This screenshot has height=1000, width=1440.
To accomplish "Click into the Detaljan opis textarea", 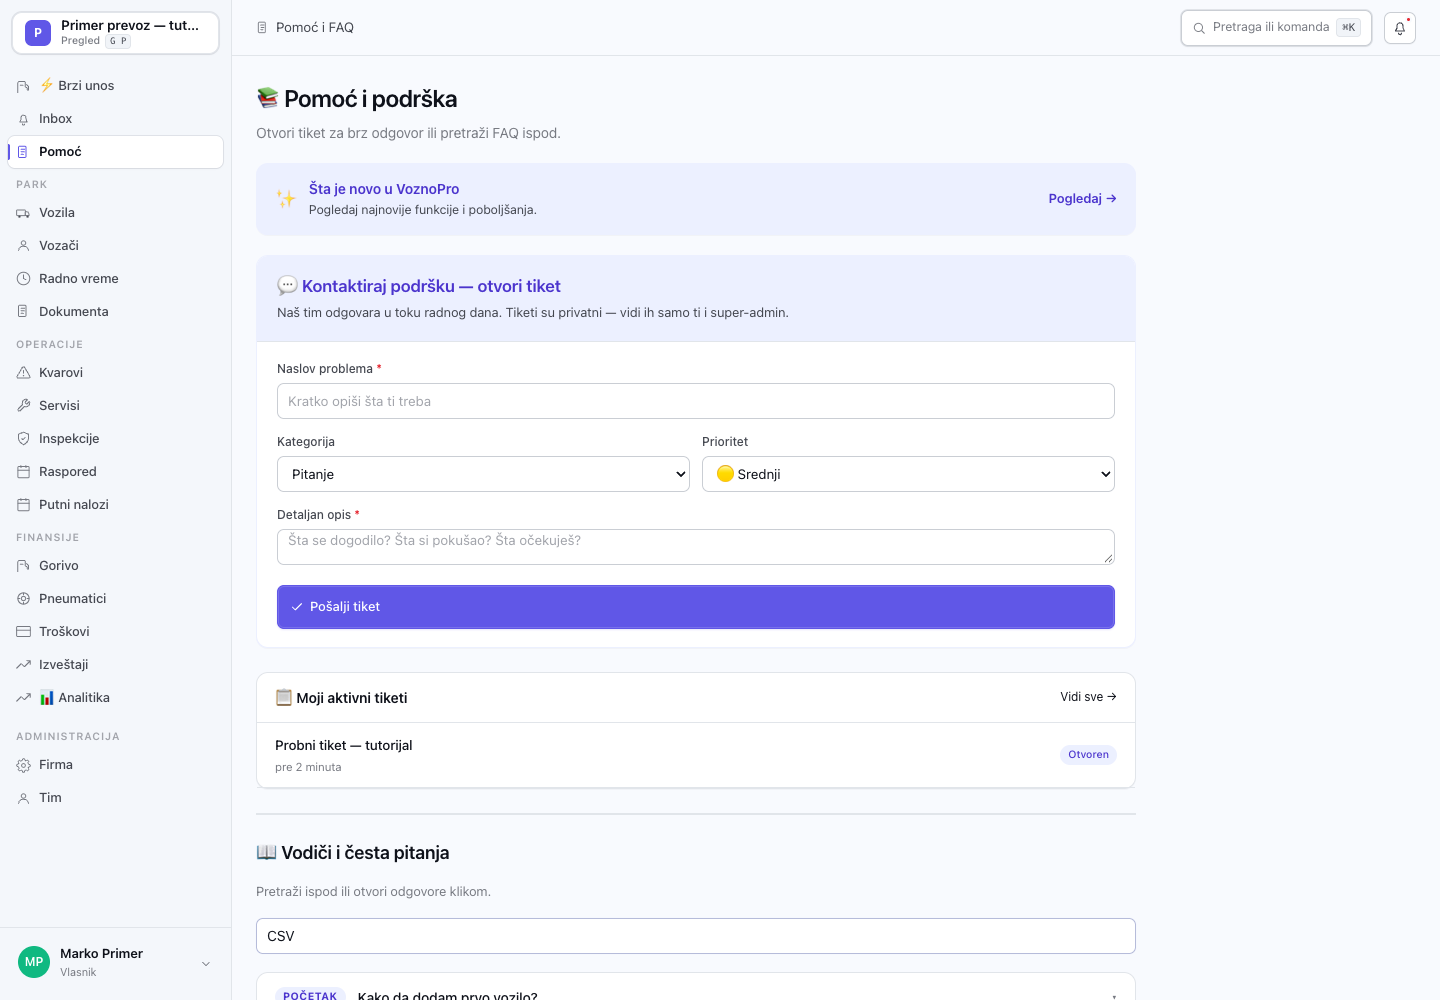I will point(696,547).
